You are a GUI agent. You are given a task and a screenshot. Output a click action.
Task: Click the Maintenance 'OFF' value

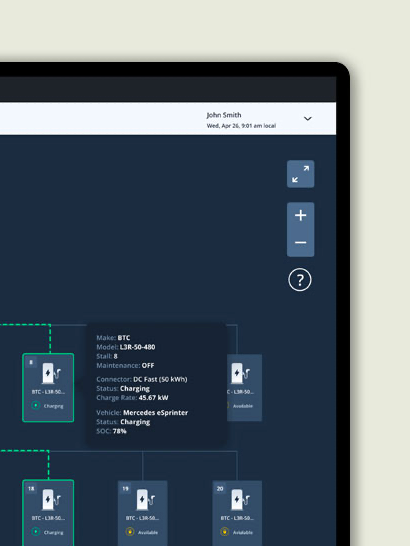pyautogui.click(x=148, y=365)
